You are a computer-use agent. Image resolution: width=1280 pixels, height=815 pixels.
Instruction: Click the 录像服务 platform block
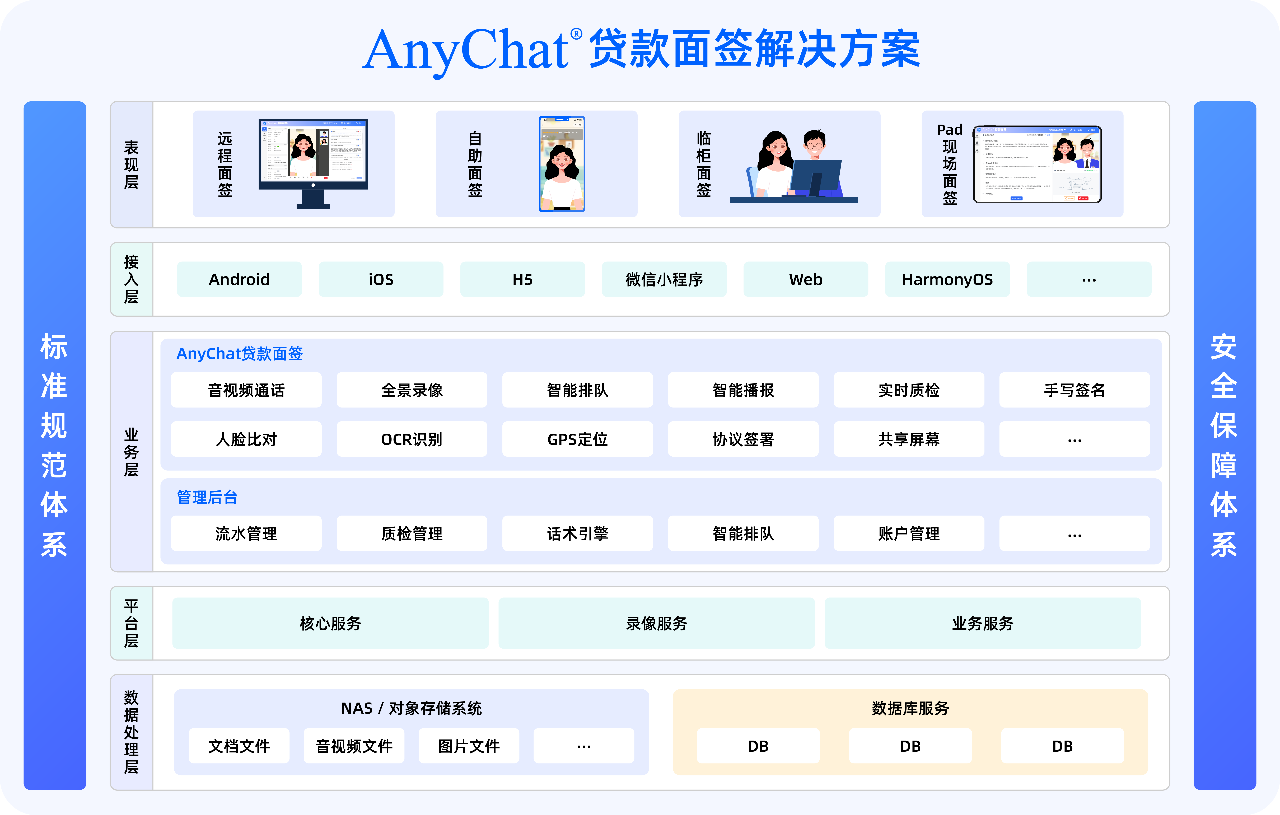click(656, 623)
